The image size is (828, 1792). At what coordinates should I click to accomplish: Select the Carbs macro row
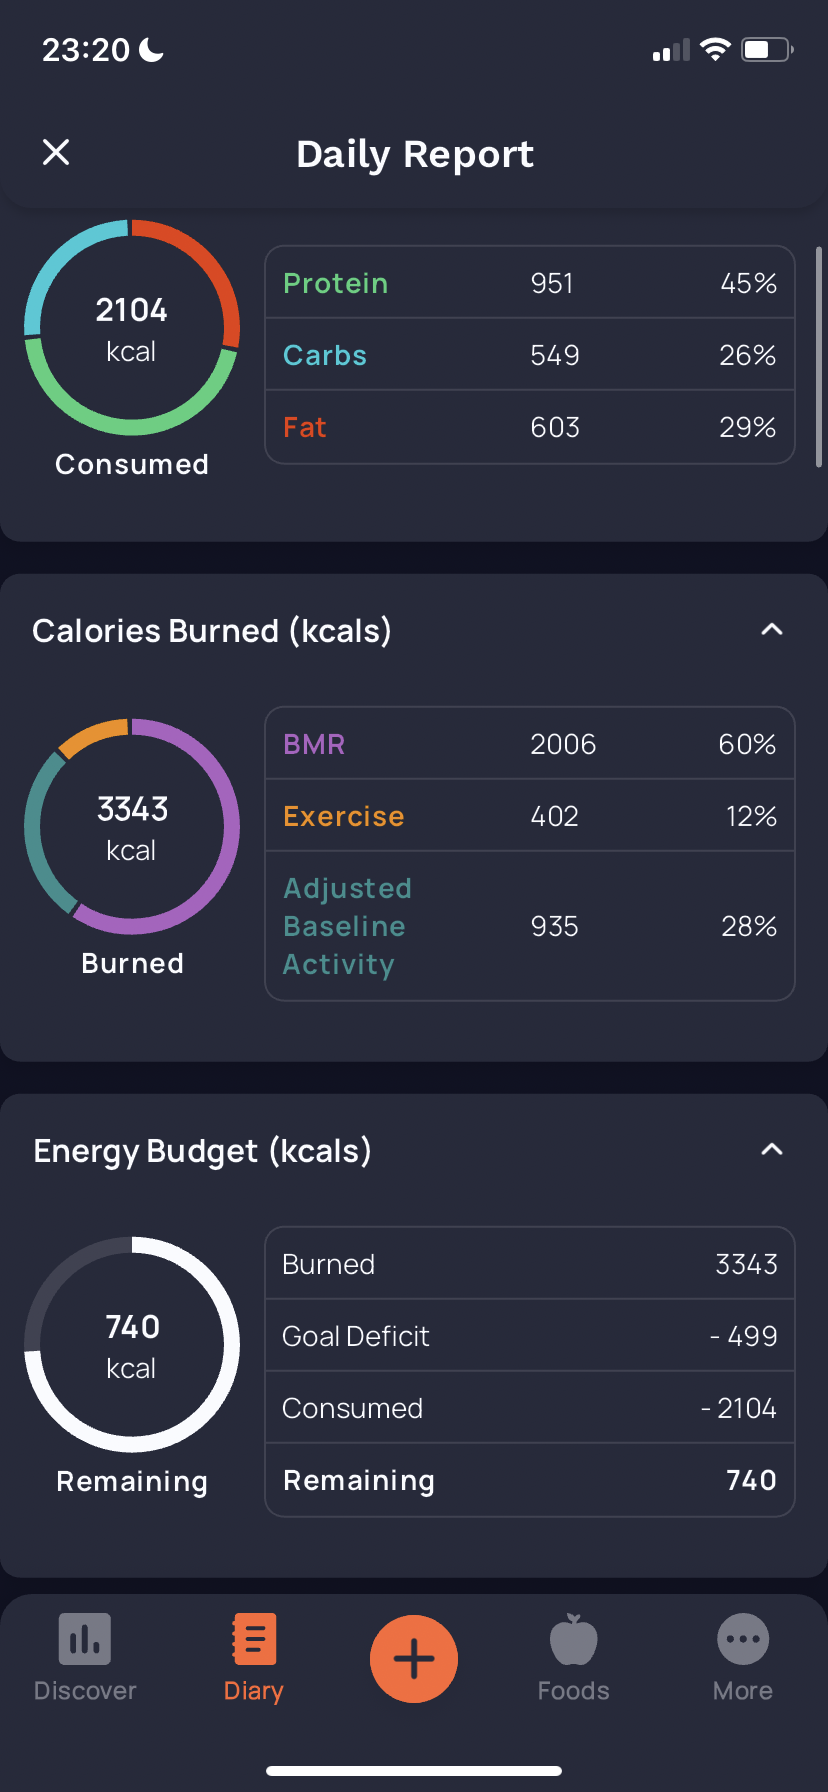530,355
